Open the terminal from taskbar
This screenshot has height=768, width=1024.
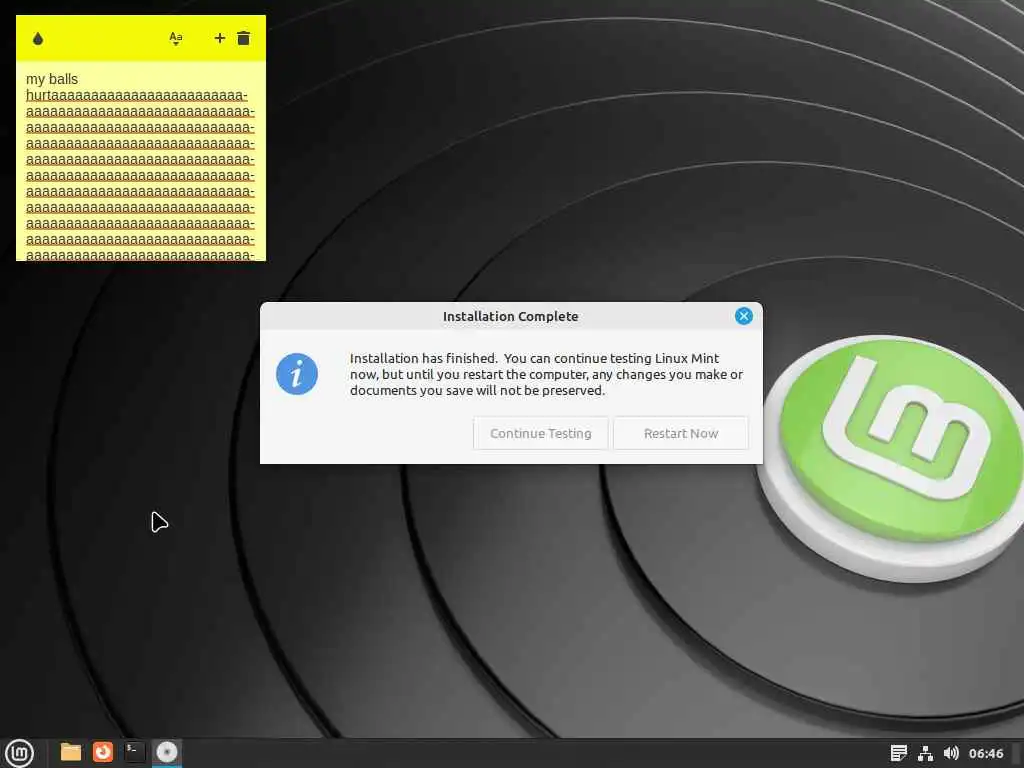[x=135, y=752]
